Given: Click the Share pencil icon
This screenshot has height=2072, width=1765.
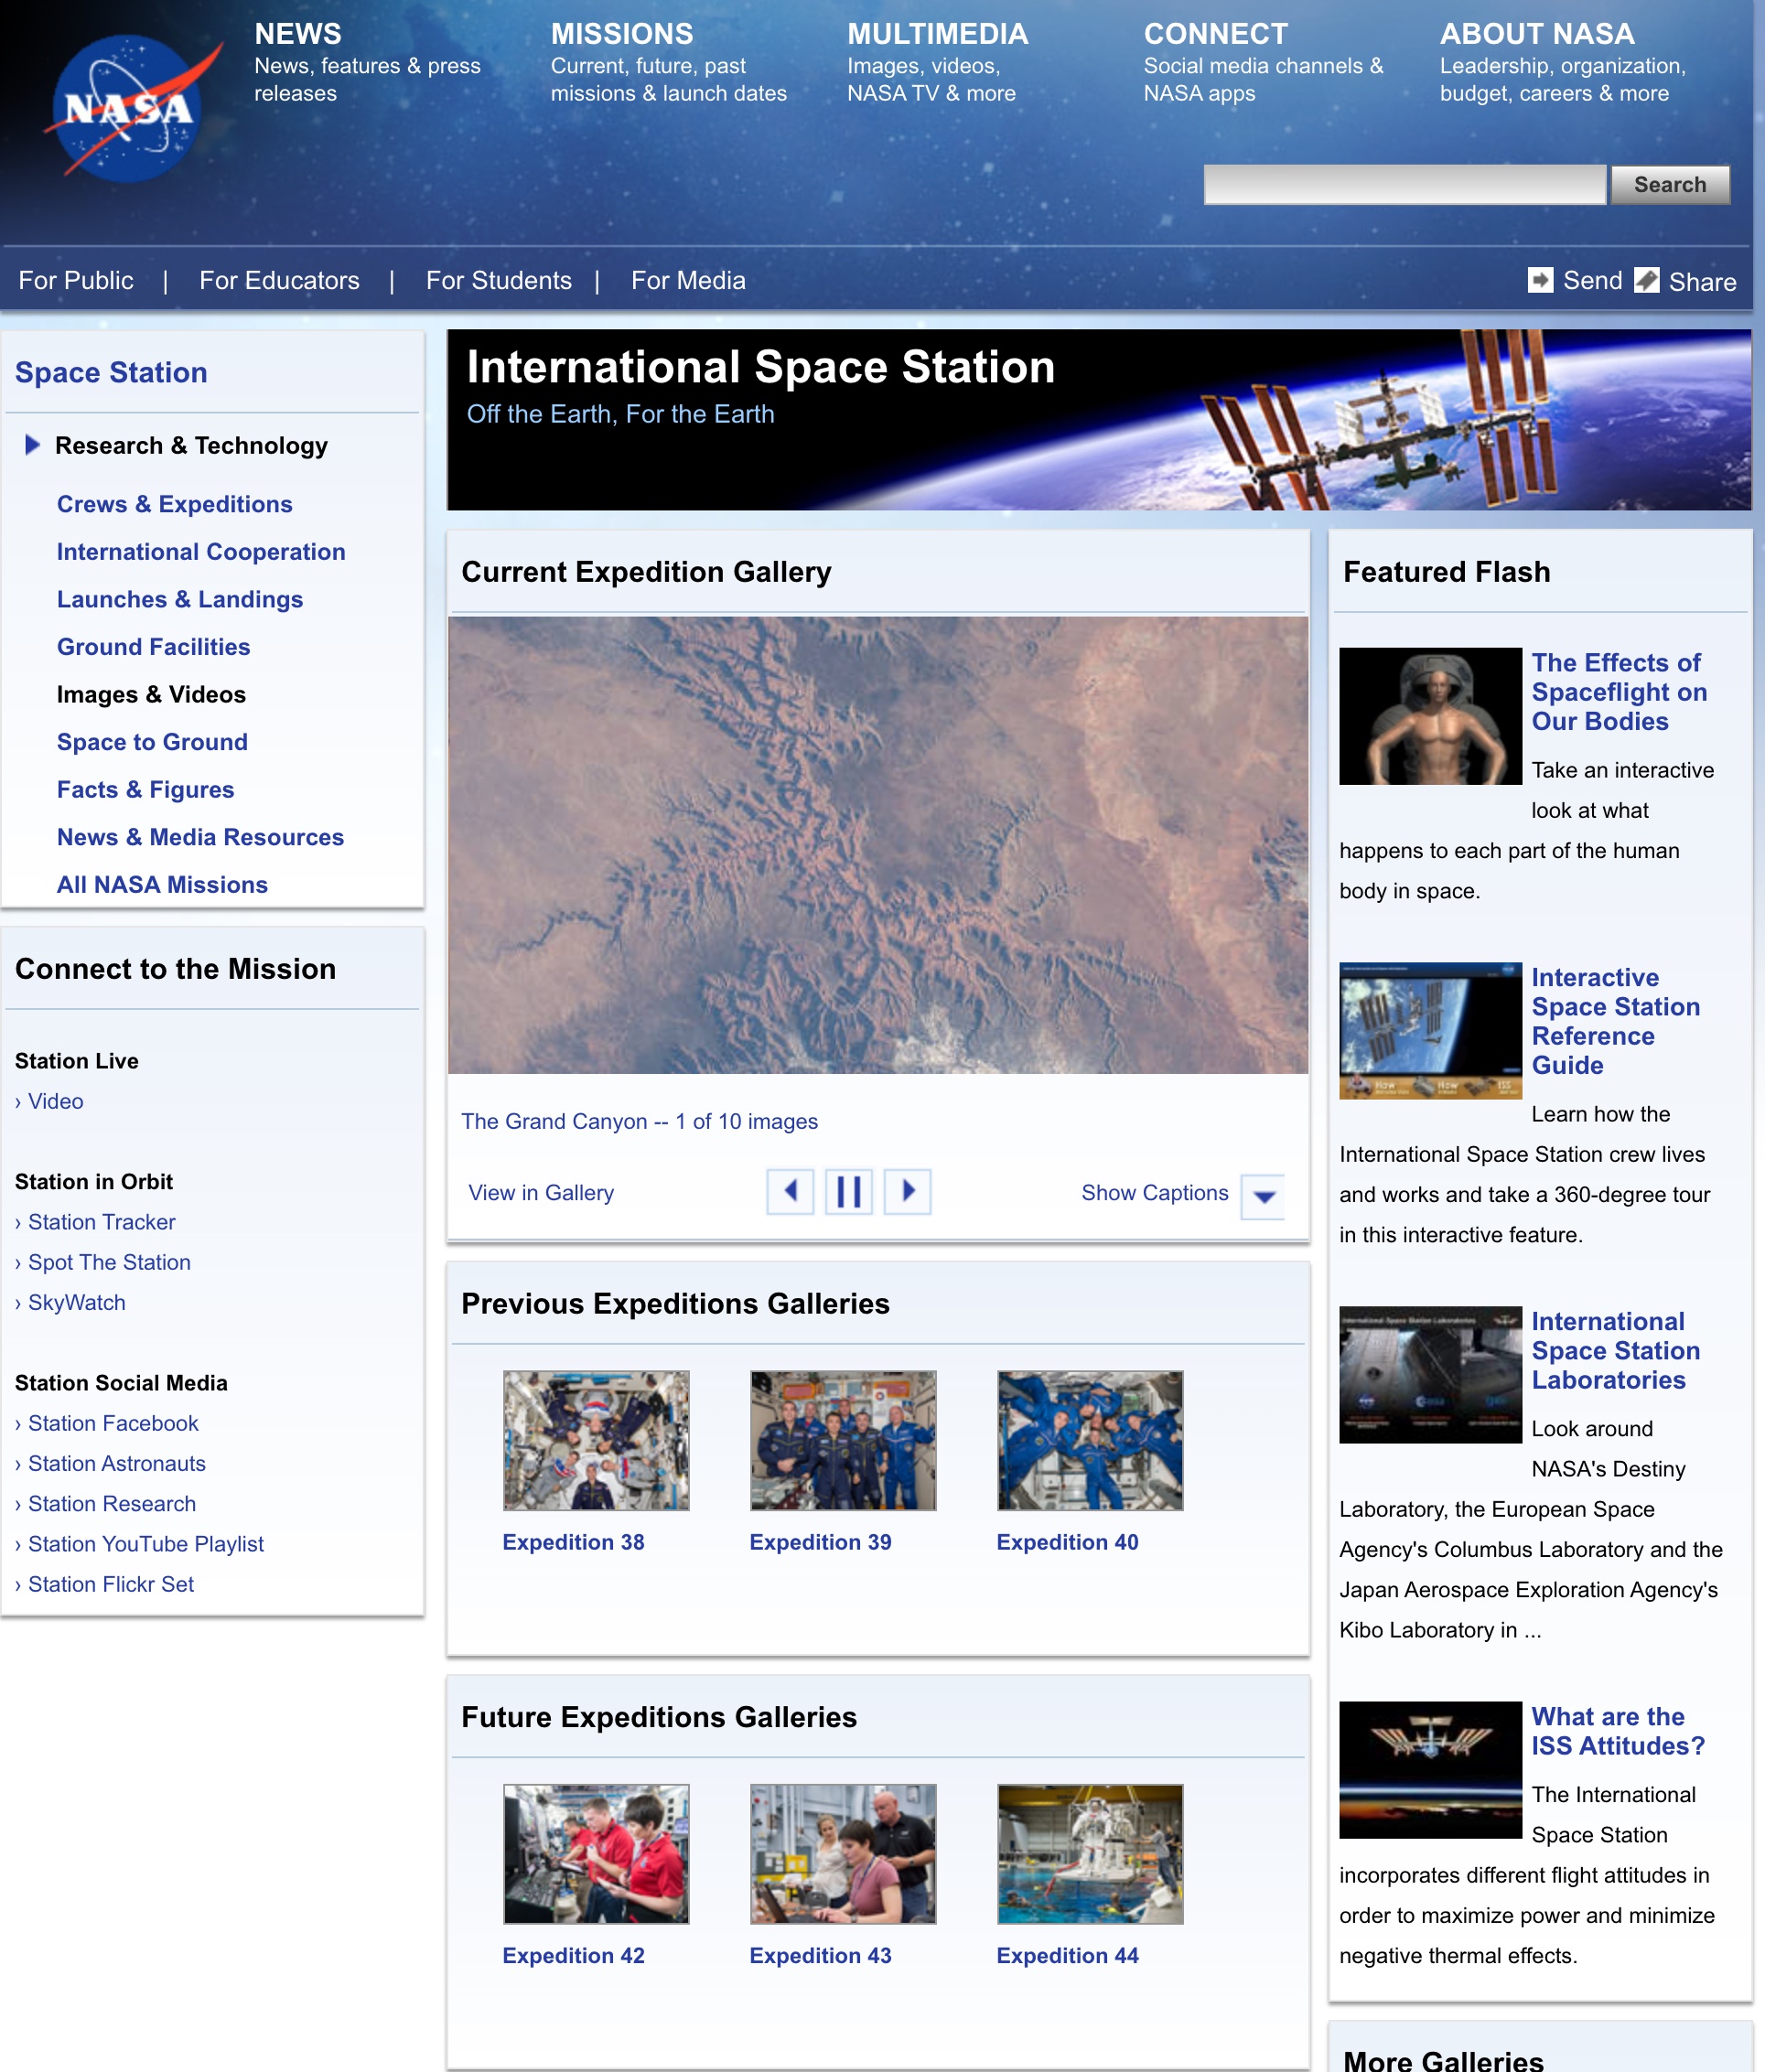Looking at the screenshot, I should tap(1646, 280).
